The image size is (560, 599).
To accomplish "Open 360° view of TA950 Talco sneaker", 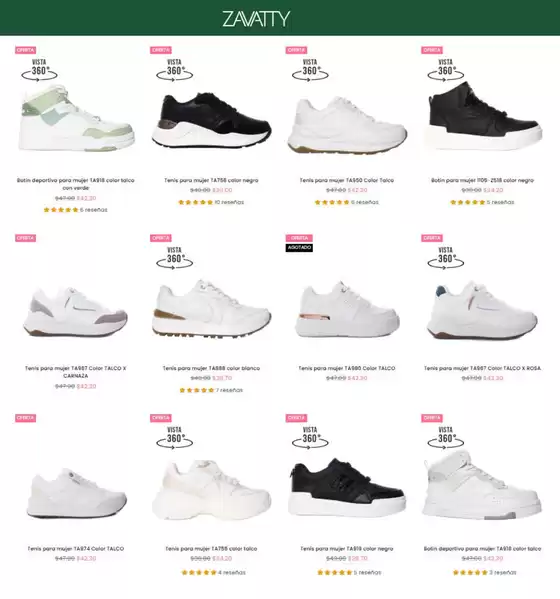I will 310,70.
